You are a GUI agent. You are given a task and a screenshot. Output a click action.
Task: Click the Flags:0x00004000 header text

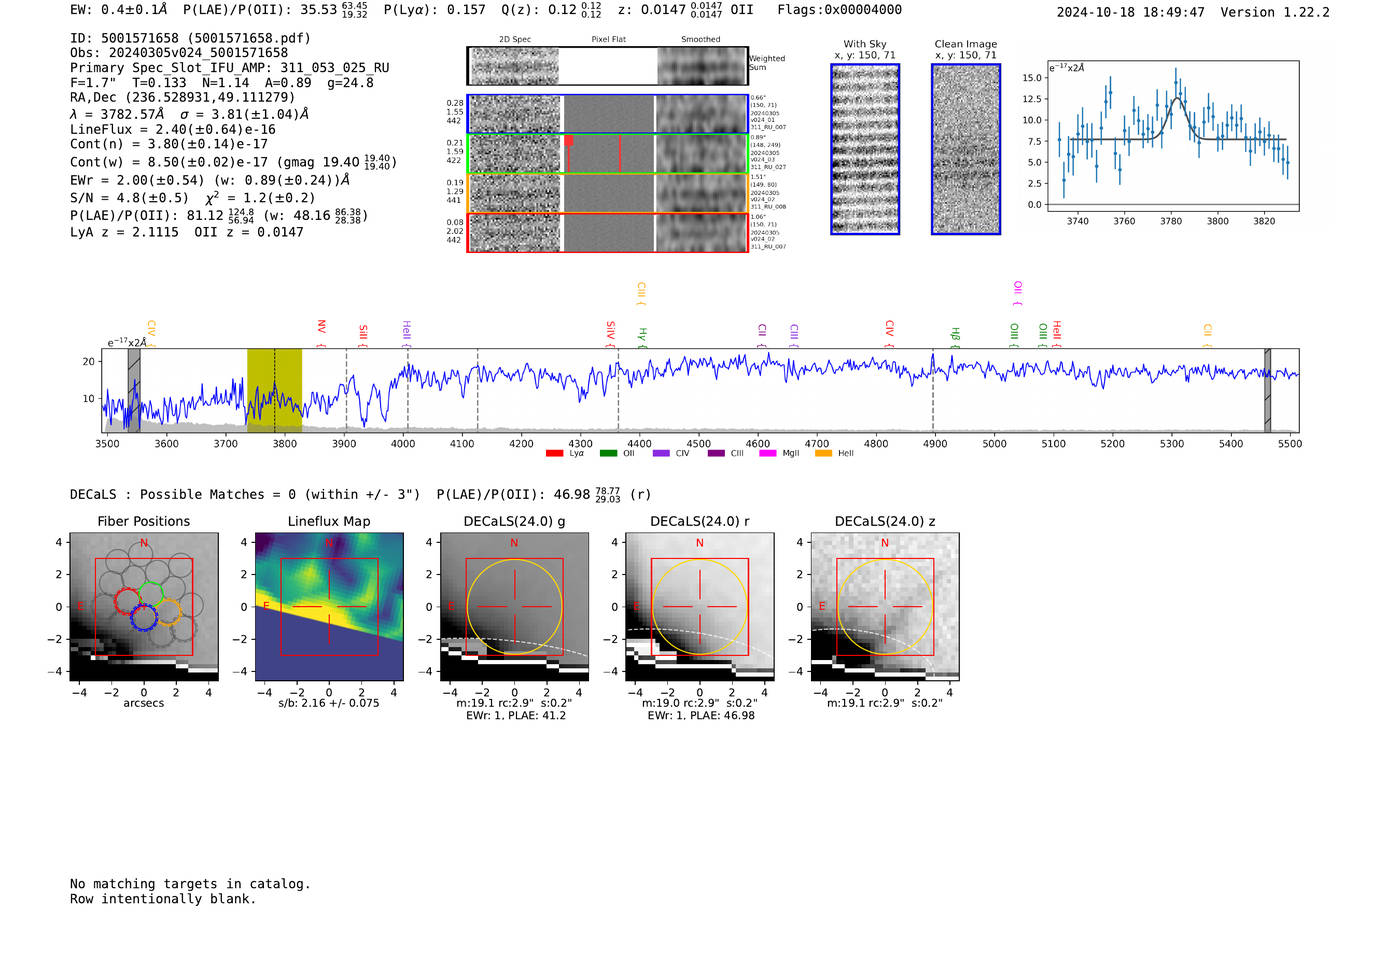tap(839, 10)
